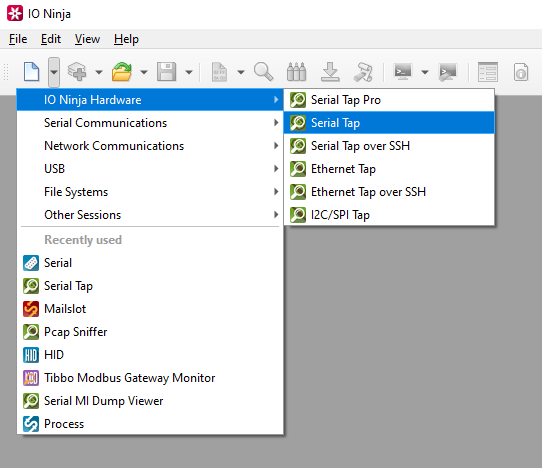Click the New Session page icon
Screen dimensions: 542x468
[31, 72]
